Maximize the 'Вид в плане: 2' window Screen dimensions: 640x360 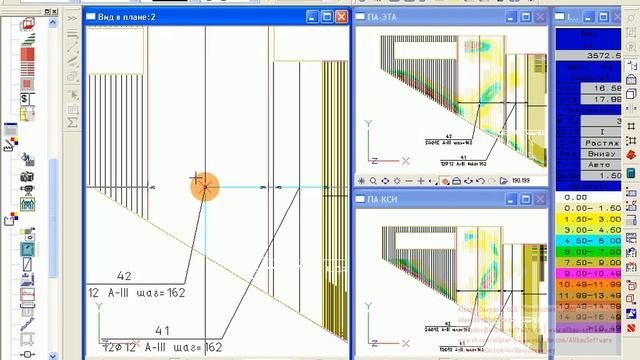tap(327, 17)
